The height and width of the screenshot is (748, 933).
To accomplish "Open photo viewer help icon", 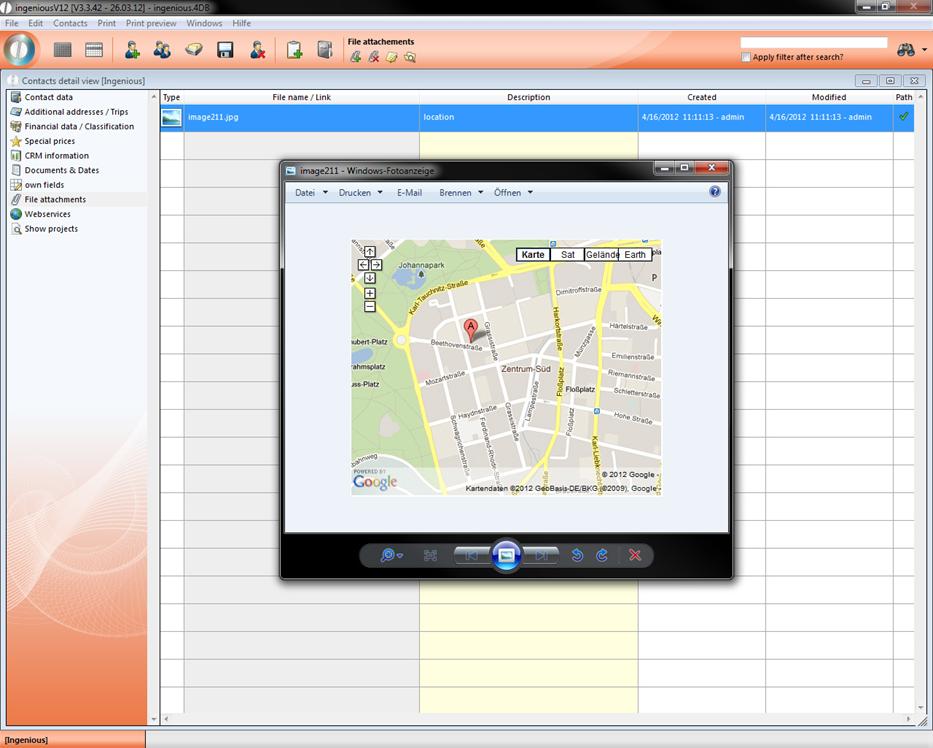I will pos(714,192).
